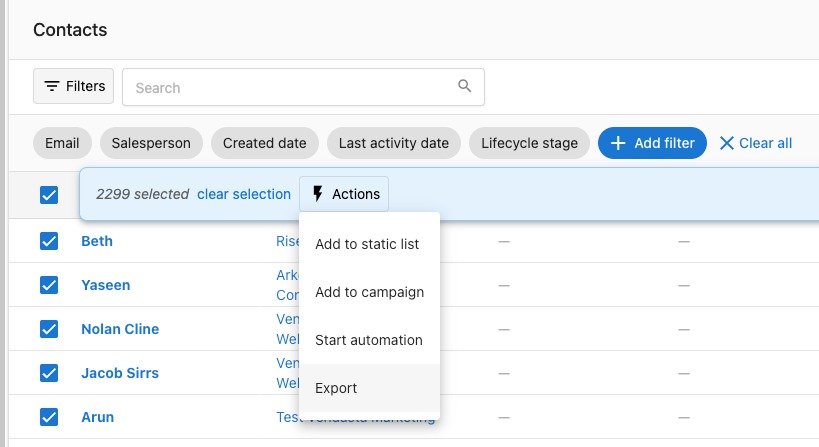Uncheck the checkbox for Beth
Screen dimensions: 819x447
click(49, 241)
